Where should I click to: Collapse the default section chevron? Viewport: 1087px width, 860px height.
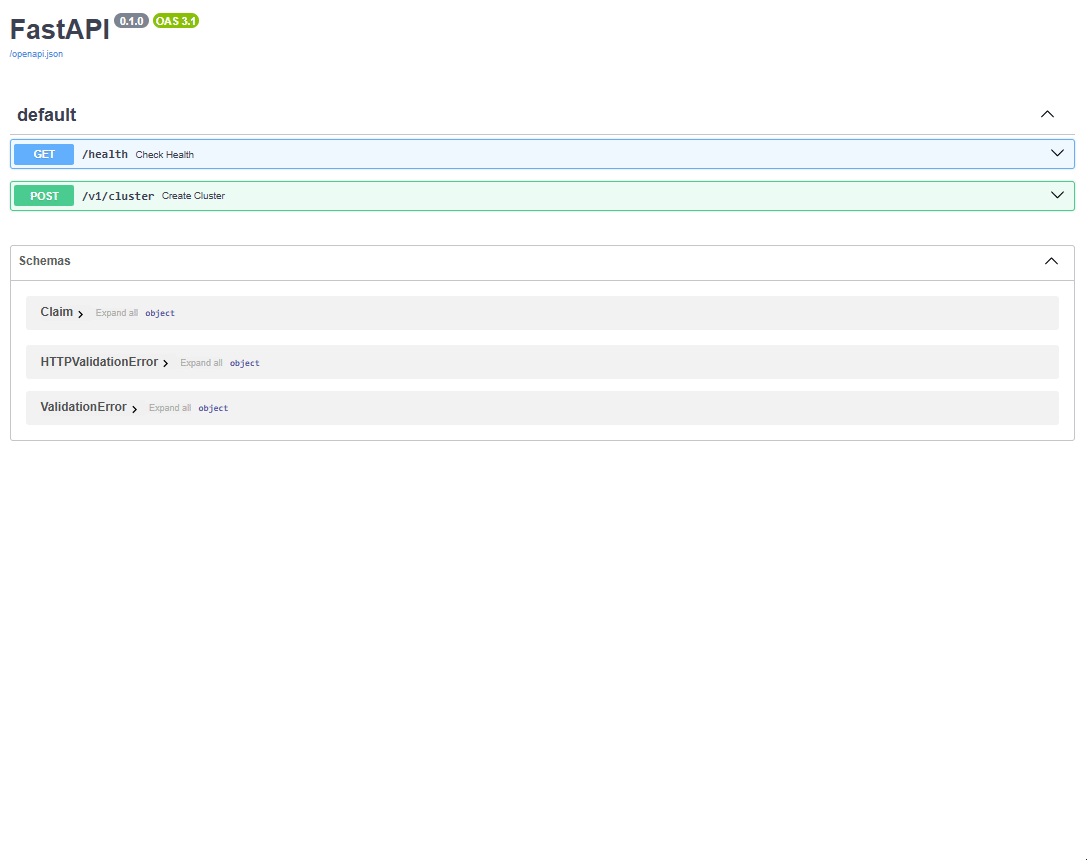pyautogui.click(x=1047, y=114)
